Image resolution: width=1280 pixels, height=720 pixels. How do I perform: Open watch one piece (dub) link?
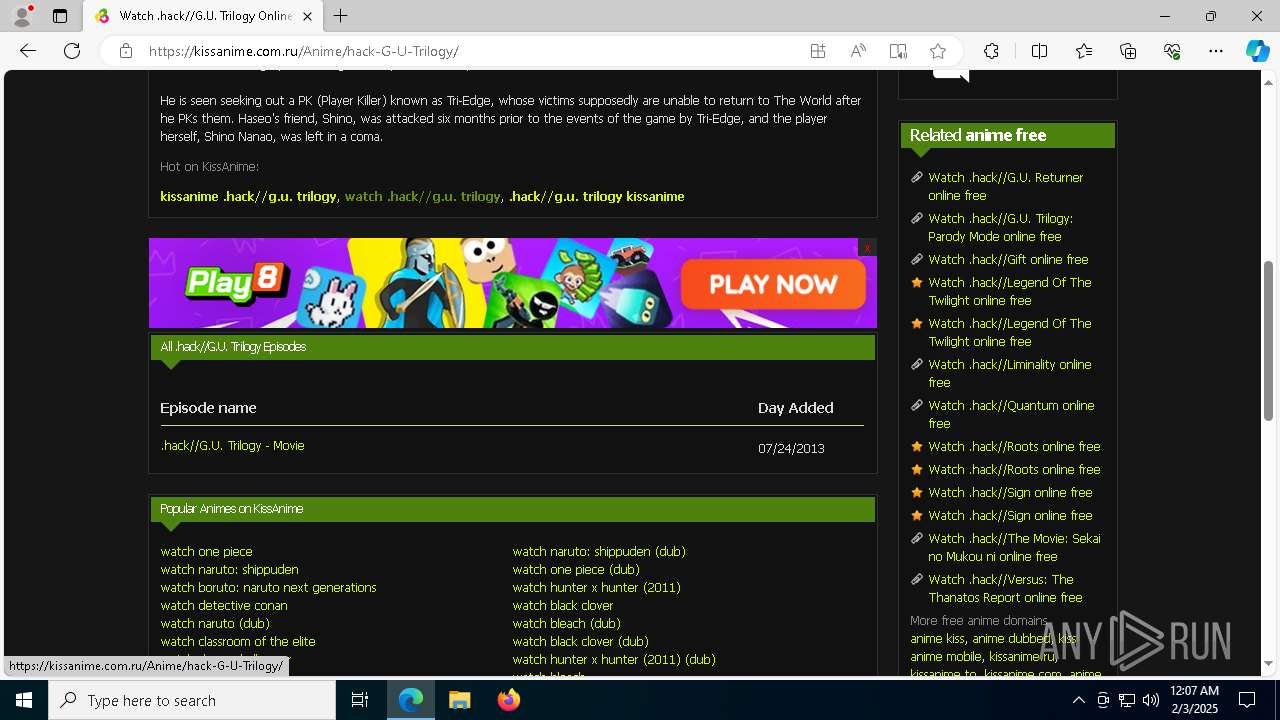(x=576, y=569)
